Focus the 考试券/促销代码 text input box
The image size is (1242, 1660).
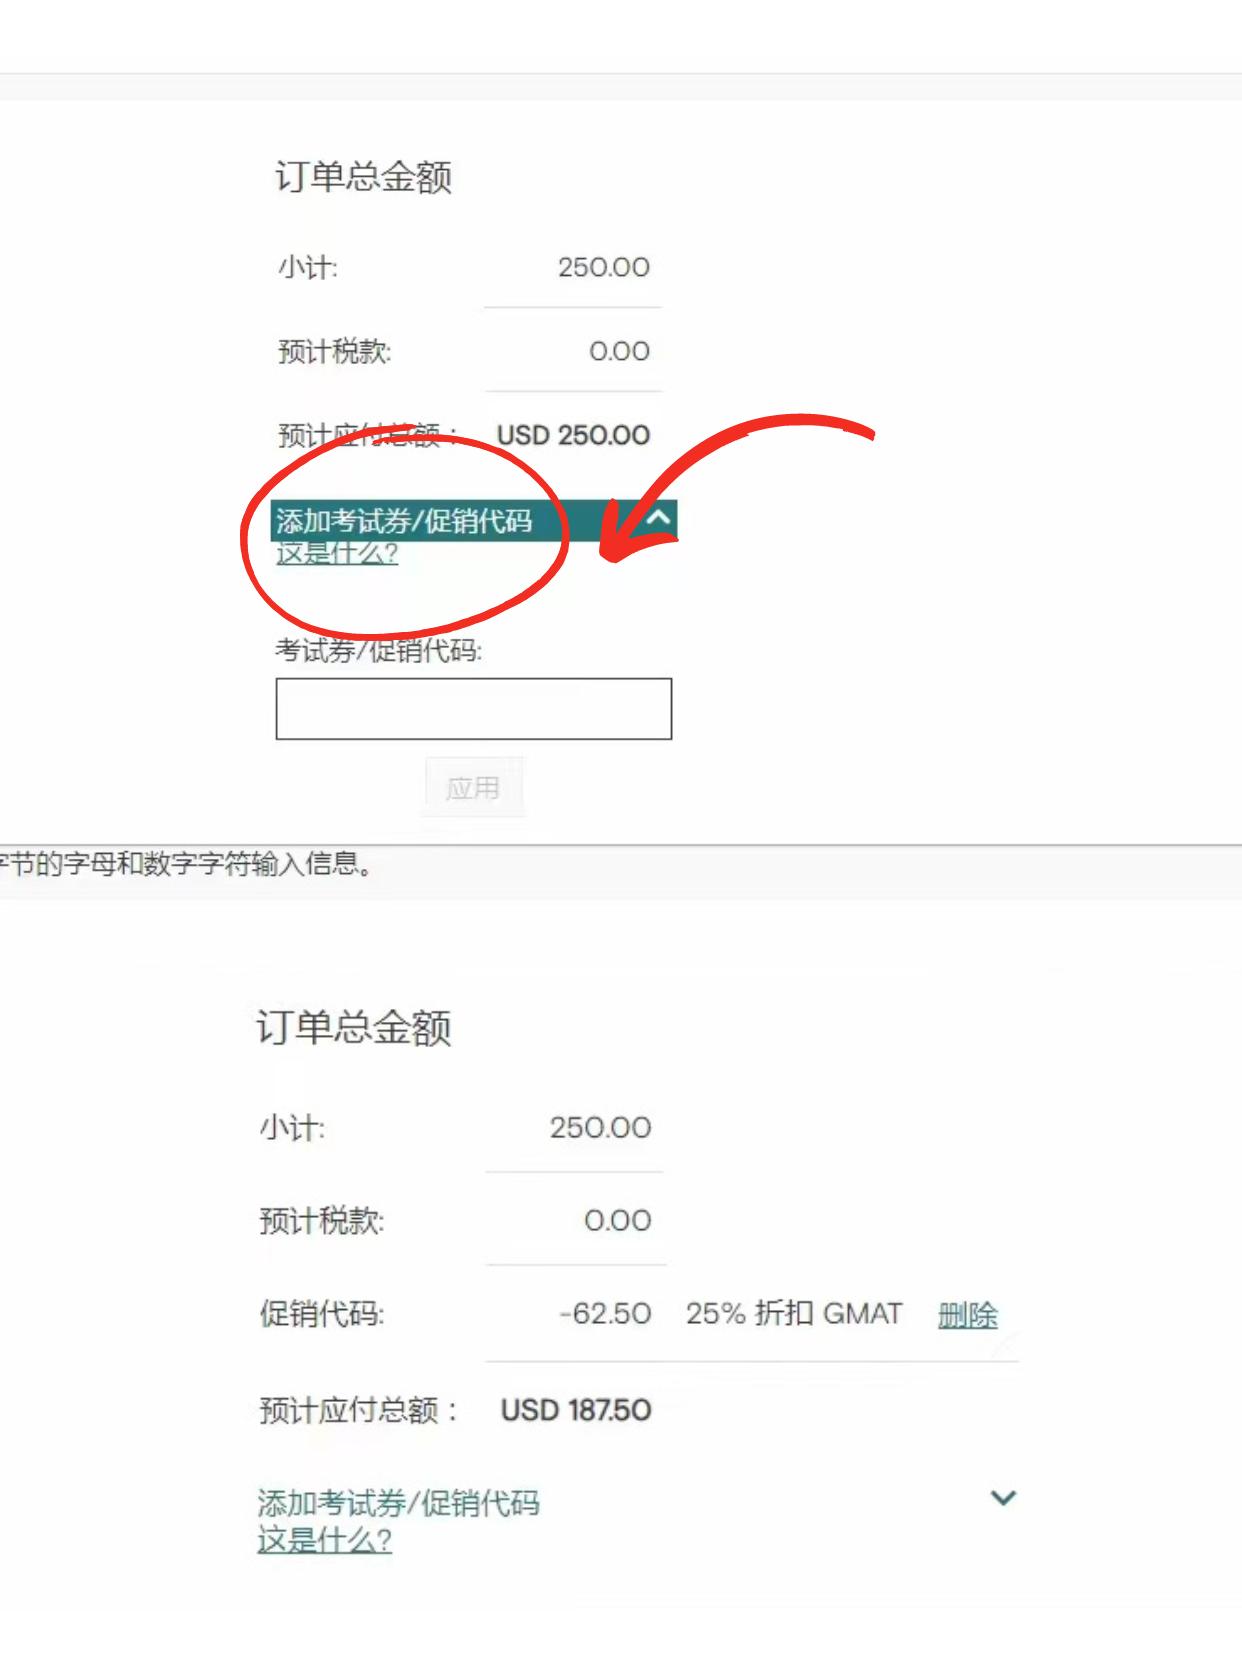click(x=474, y=709)
